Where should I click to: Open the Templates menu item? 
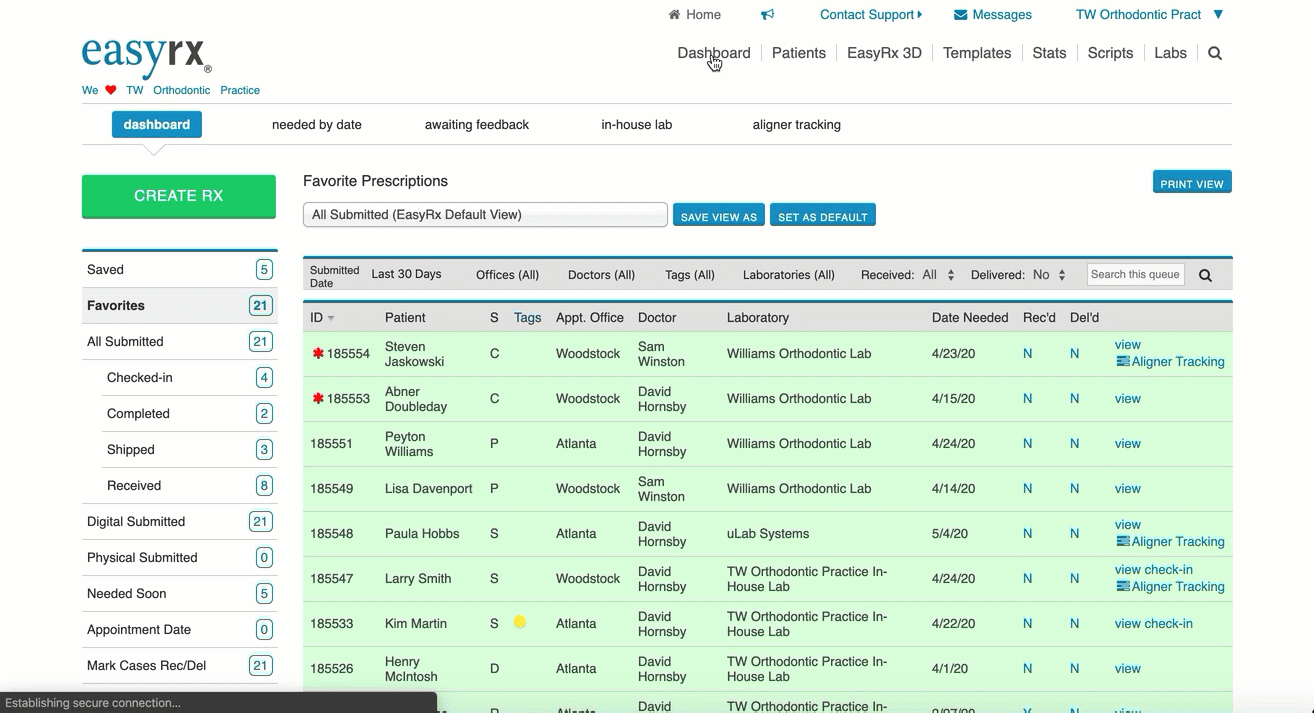click(977, 53)
